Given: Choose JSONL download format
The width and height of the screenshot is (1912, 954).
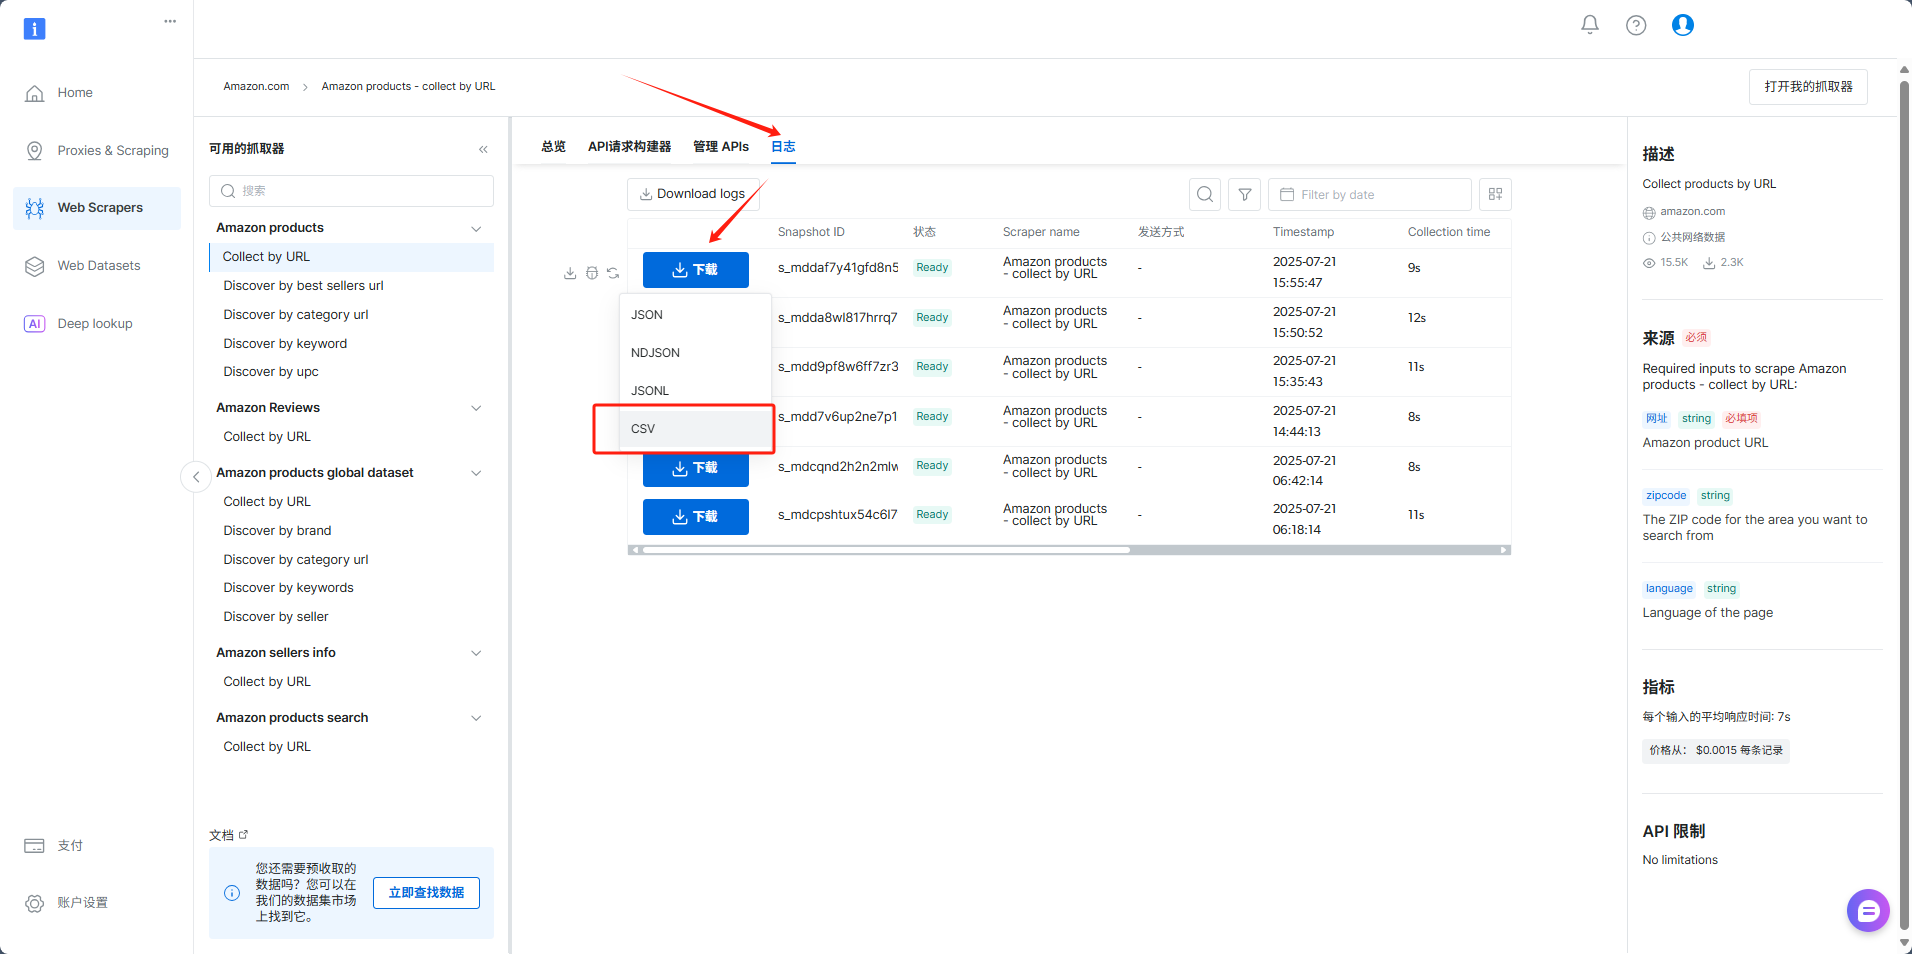Looking at the screenshot, I should click(x=695, y=391).
